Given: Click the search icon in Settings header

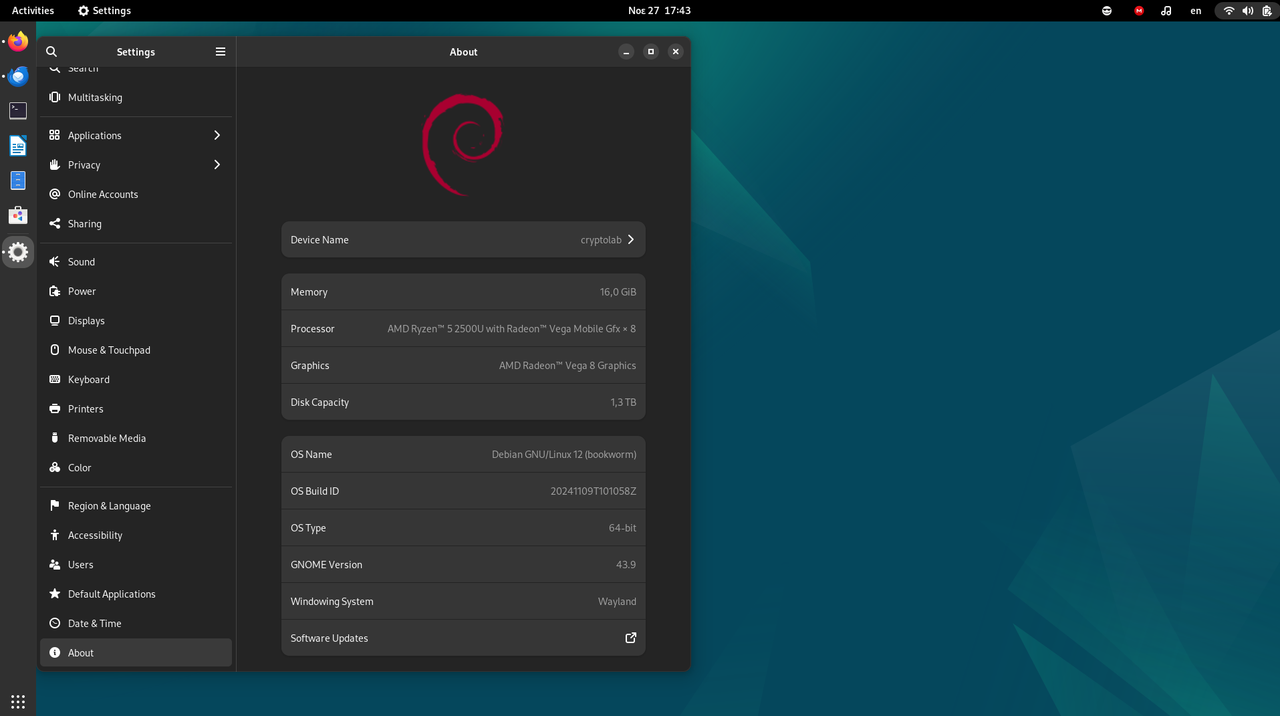Looking at the screenshot, I should click(x=52, y=52).
